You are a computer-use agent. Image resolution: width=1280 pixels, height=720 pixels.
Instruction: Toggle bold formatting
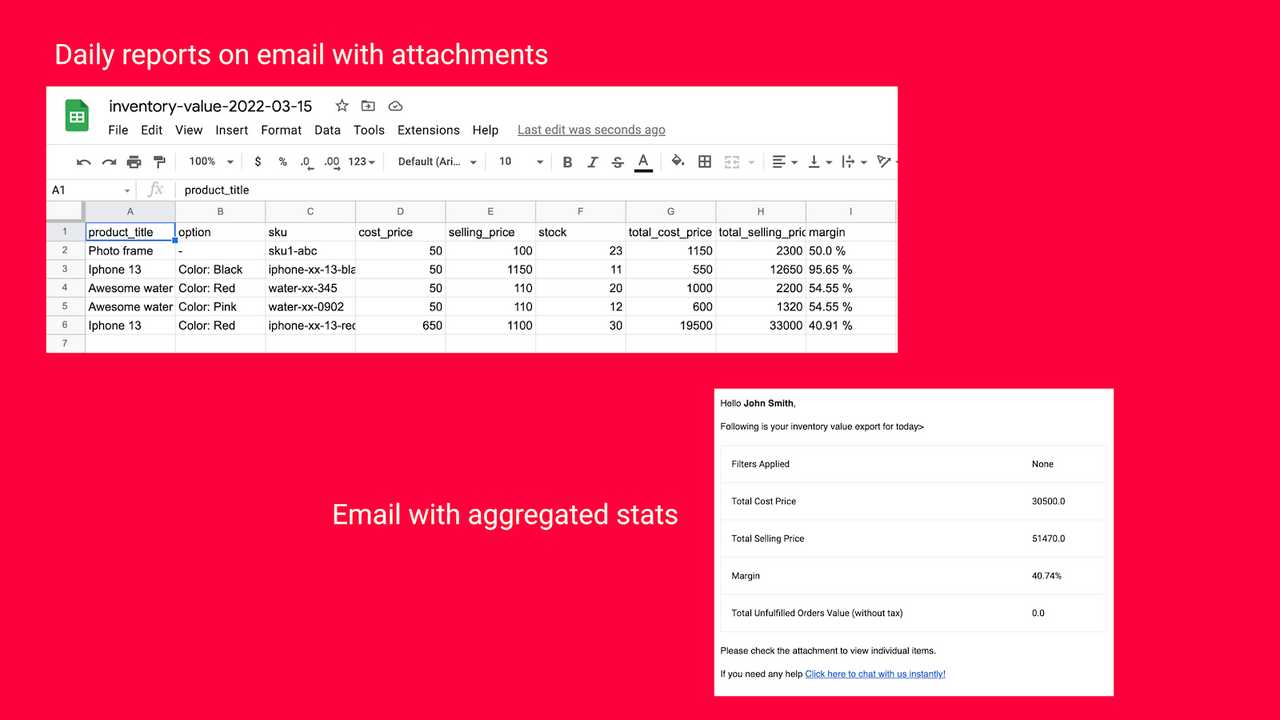567,162
